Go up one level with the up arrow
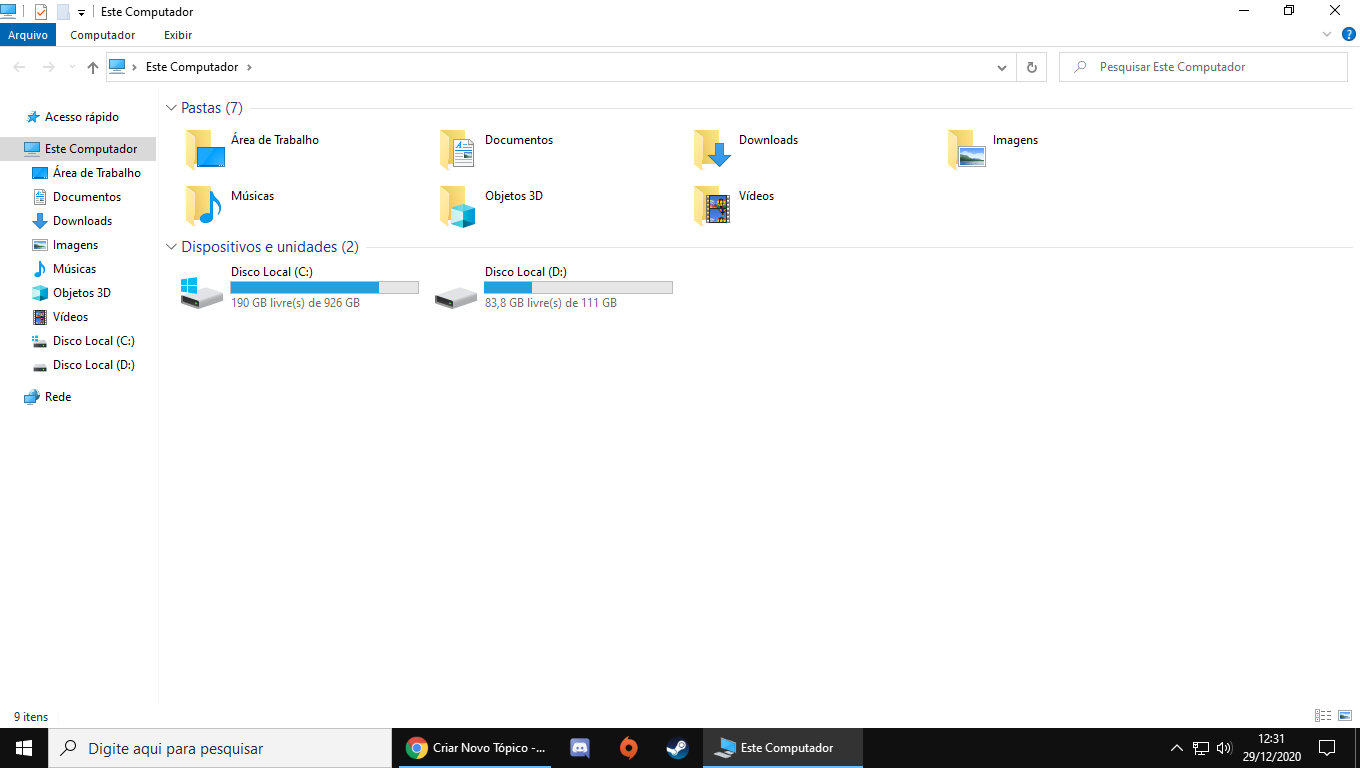This screenshot has width=1360, height=768. (93, 67)
